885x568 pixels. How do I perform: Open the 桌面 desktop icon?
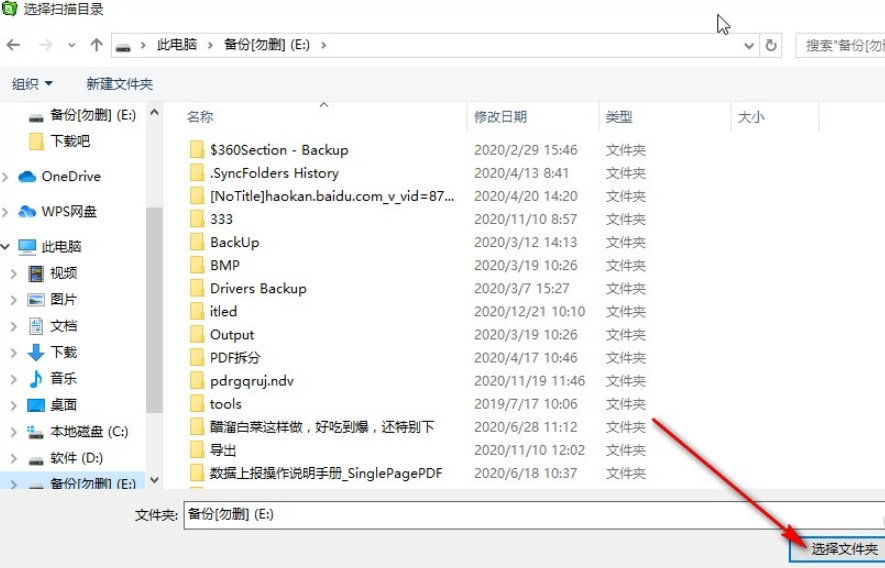36,405
